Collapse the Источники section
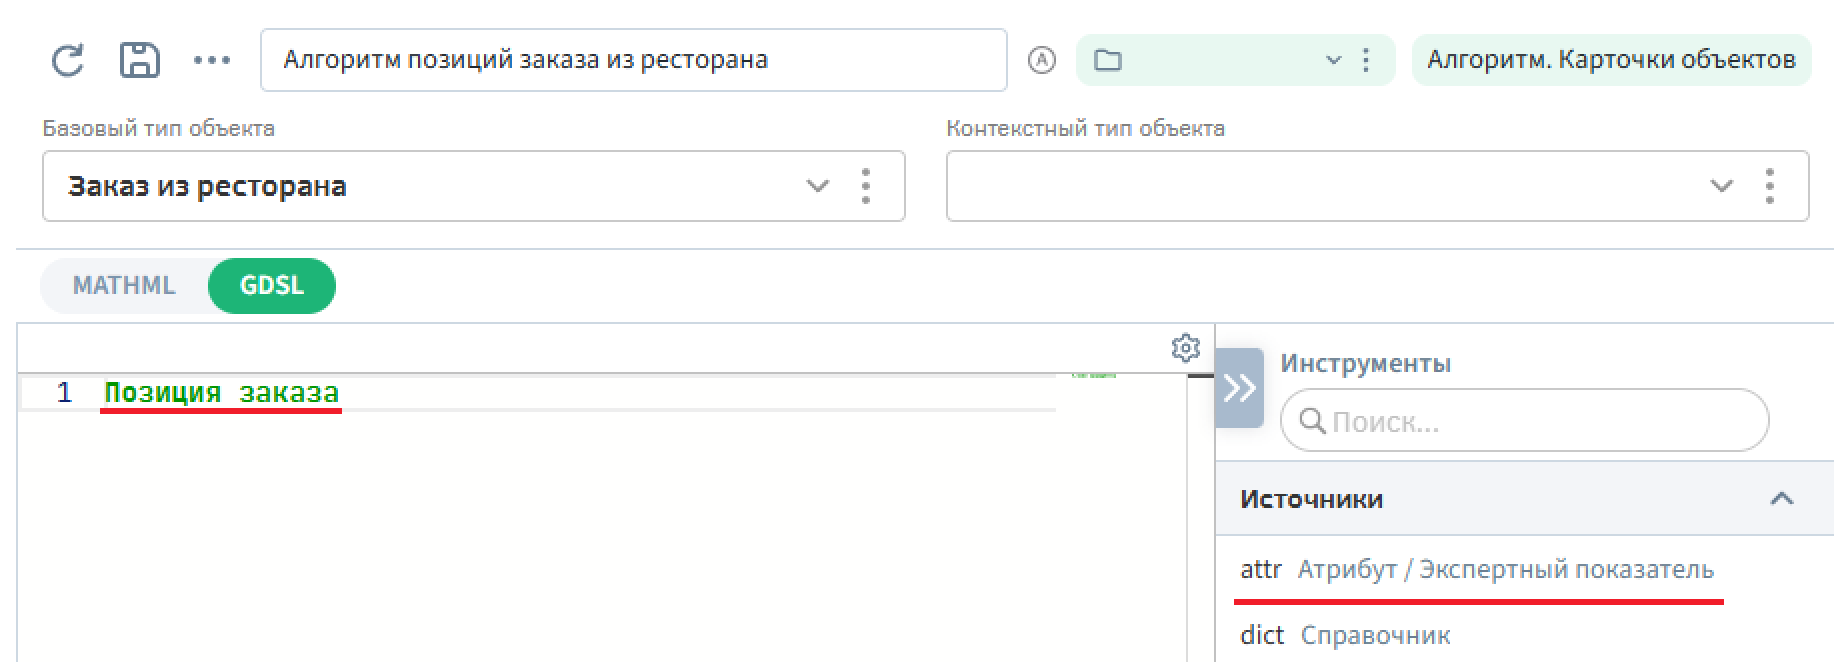The image size is (1834, 662). [1781, 499]
